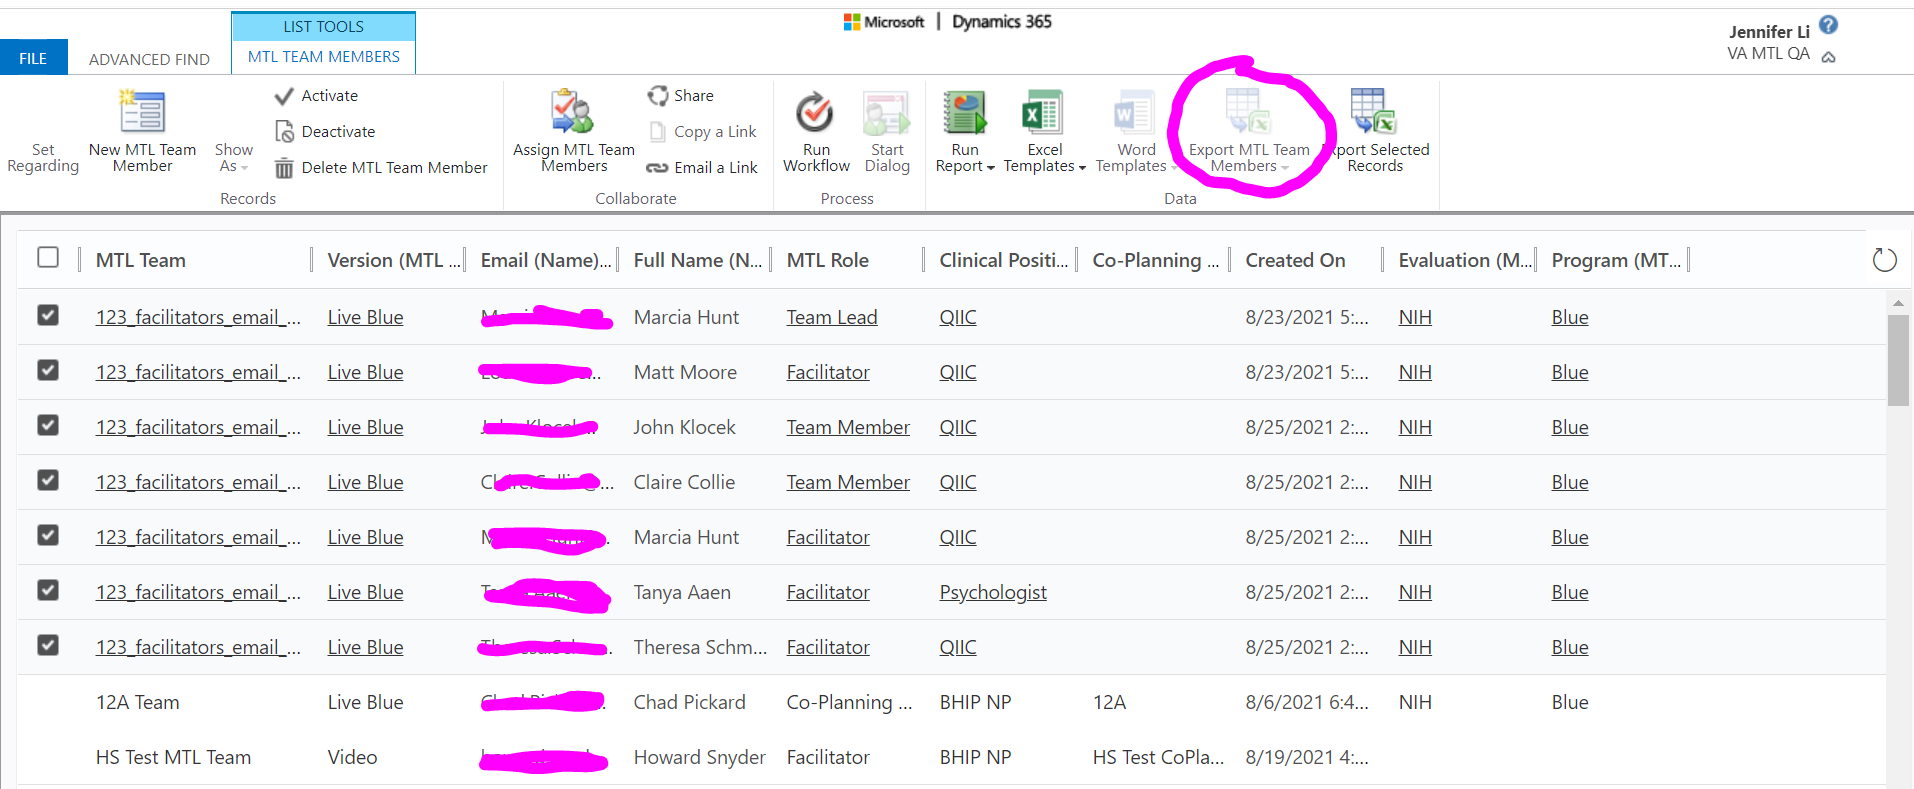
Task: Run Workflow on the selected records
Action: [816, 131]
